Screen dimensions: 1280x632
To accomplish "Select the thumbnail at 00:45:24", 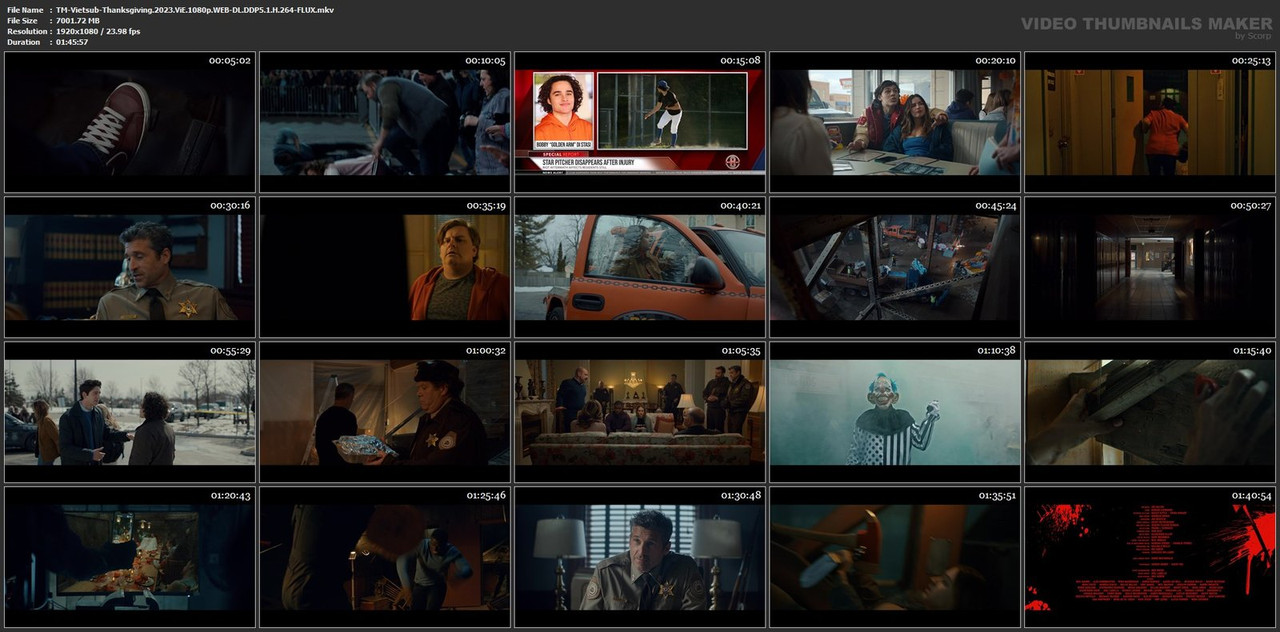I will (x=895, y=267).
